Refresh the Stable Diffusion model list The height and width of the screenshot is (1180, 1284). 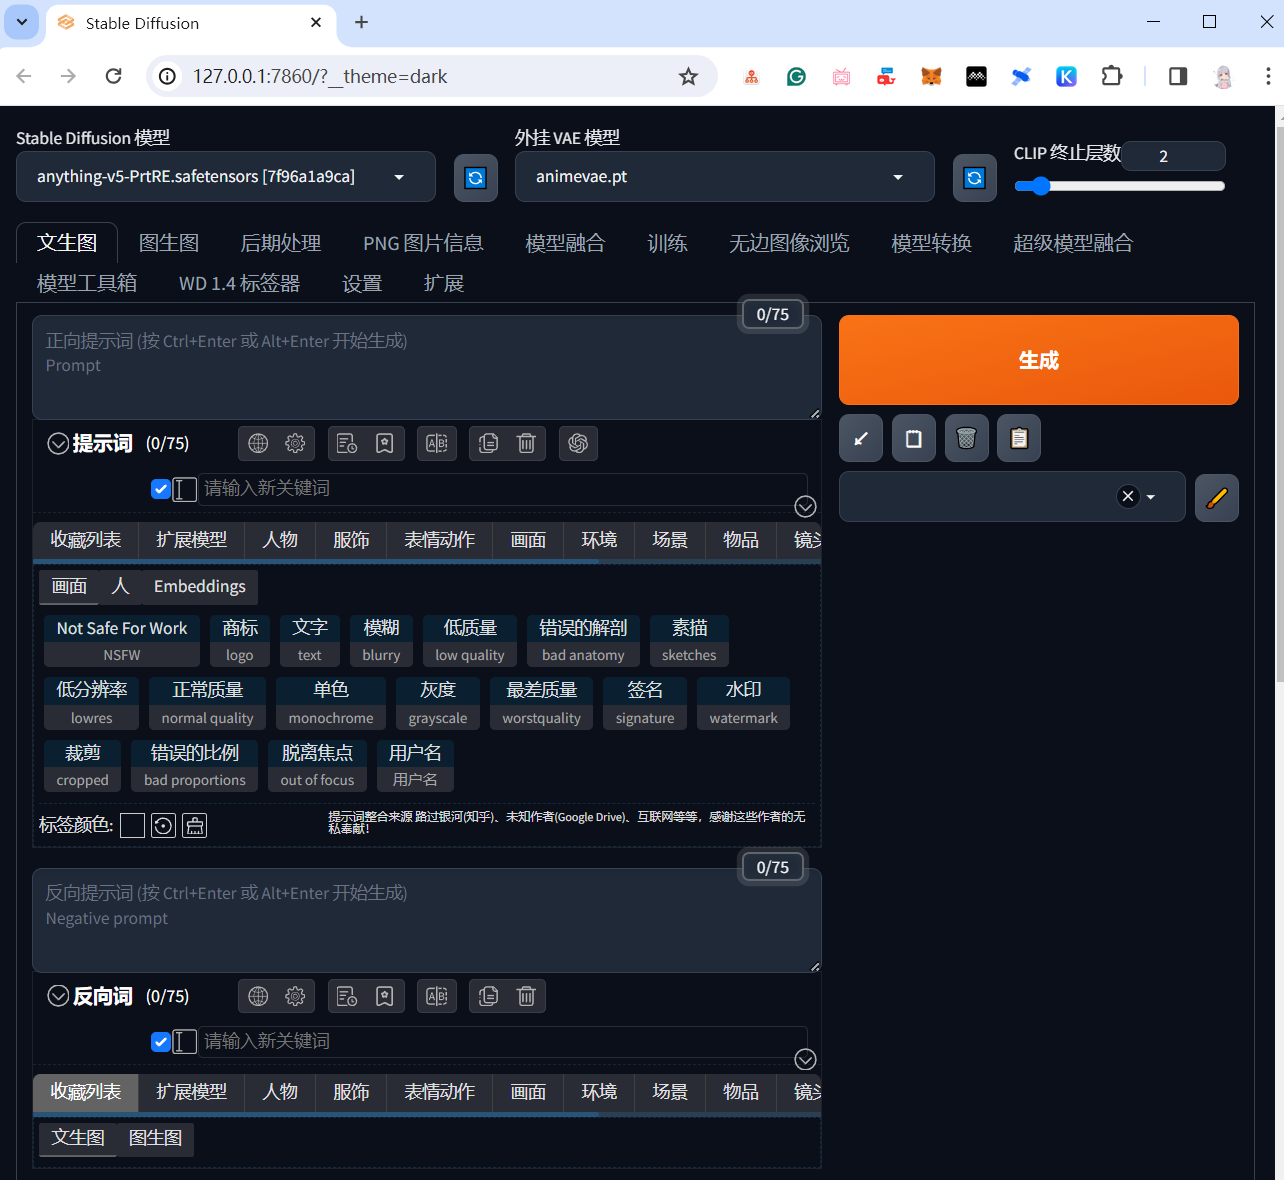(475, 178)
